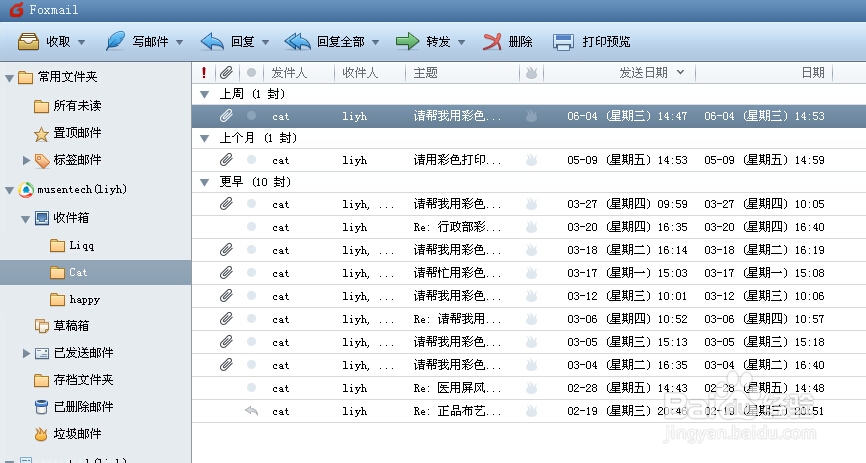The width and height of the screenshot is (866, 463).
Task: Collapse the 上个月 (1 封) group
Action: (204, 138)
